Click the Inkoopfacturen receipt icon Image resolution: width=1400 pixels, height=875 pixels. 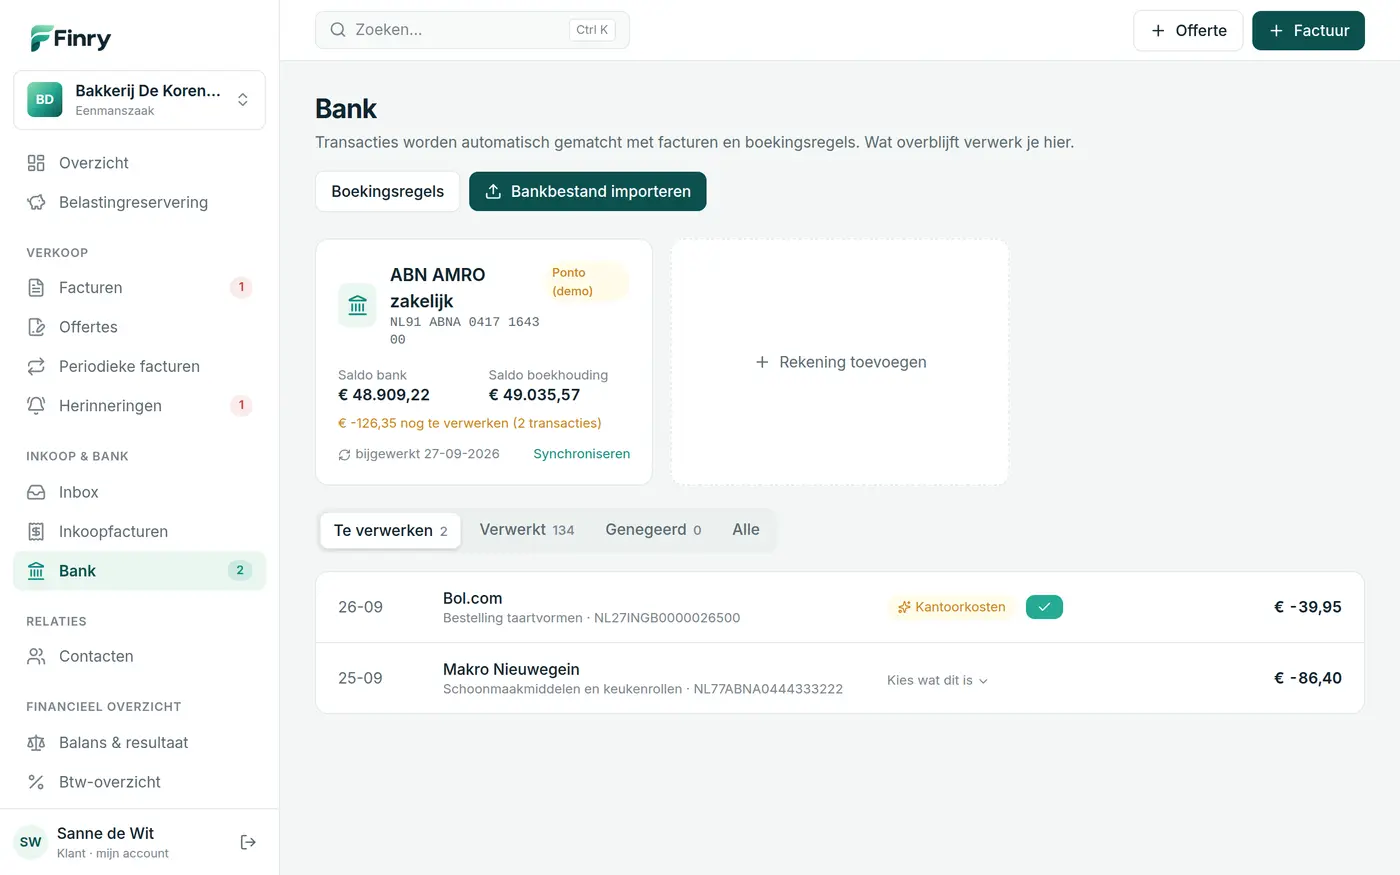coord(36,531)
